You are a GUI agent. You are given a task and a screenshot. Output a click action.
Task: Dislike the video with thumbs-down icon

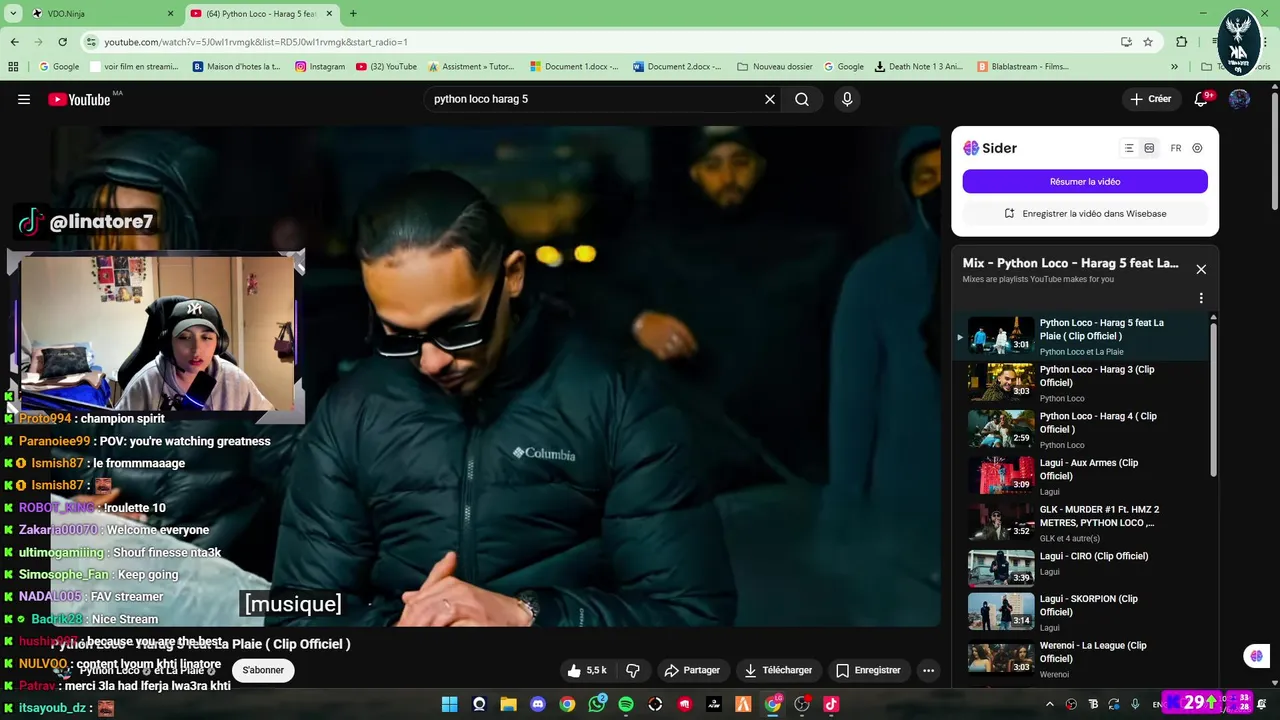pyautogui.click(x=633, y=670)
